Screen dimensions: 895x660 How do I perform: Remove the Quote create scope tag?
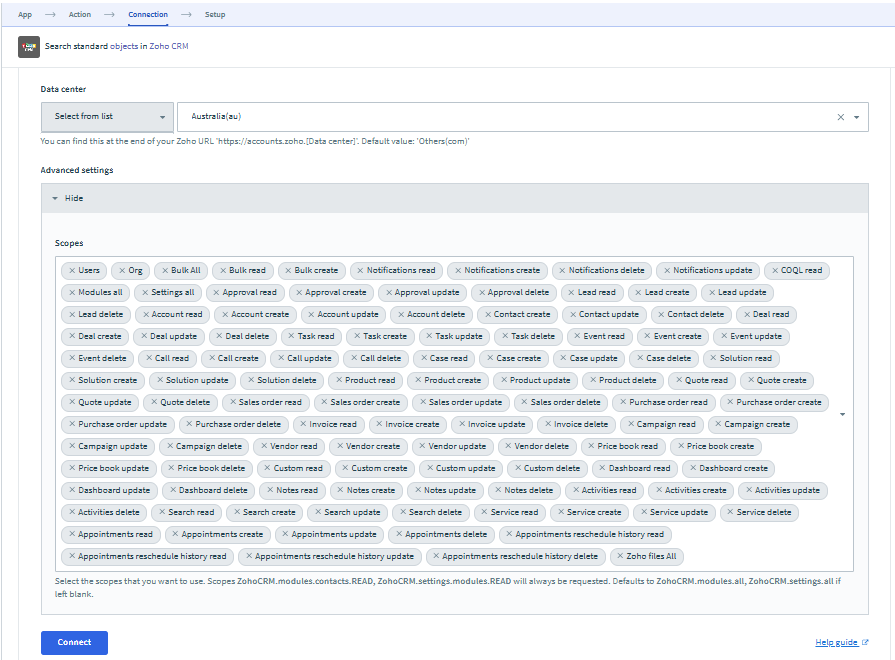point(751,380)
